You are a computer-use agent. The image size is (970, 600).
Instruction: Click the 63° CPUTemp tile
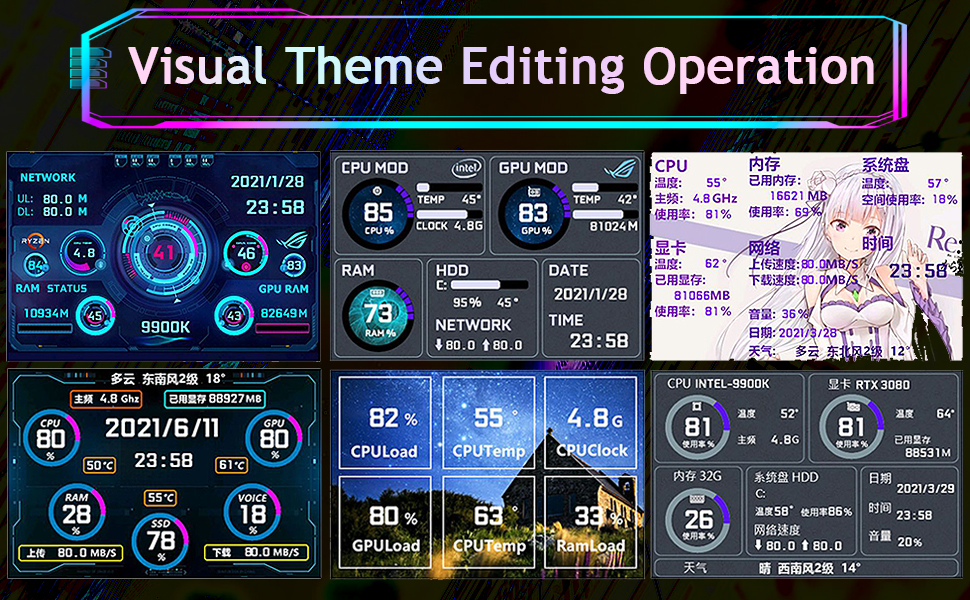pos(488,522)
